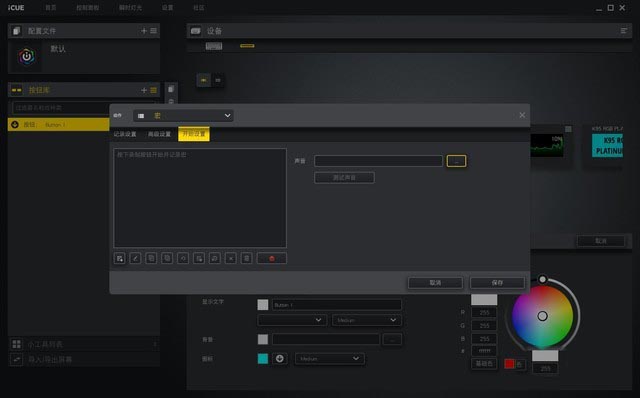The height and width of the screenshot is (398, 640).
Task: Open the 设备 devices panel menu icon
Action: click(624, 31)
